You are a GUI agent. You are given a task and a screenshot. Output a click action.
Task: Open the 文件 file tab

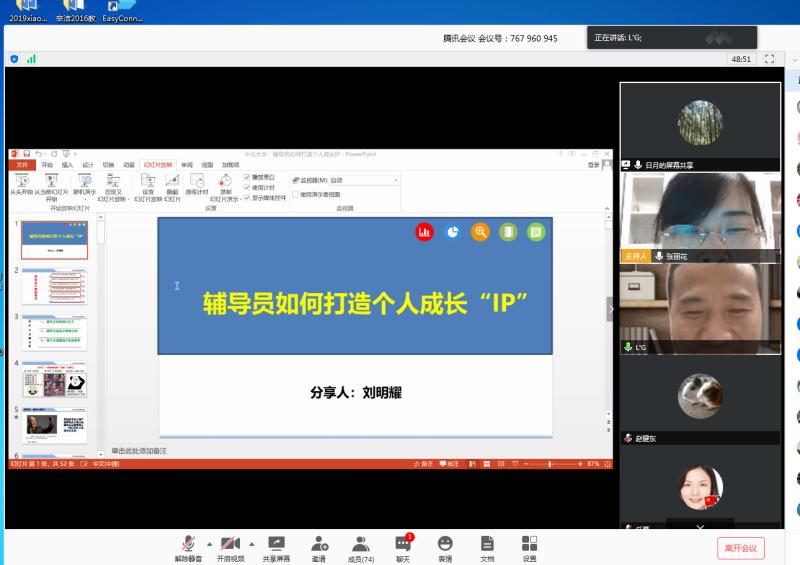pos(20,164)
